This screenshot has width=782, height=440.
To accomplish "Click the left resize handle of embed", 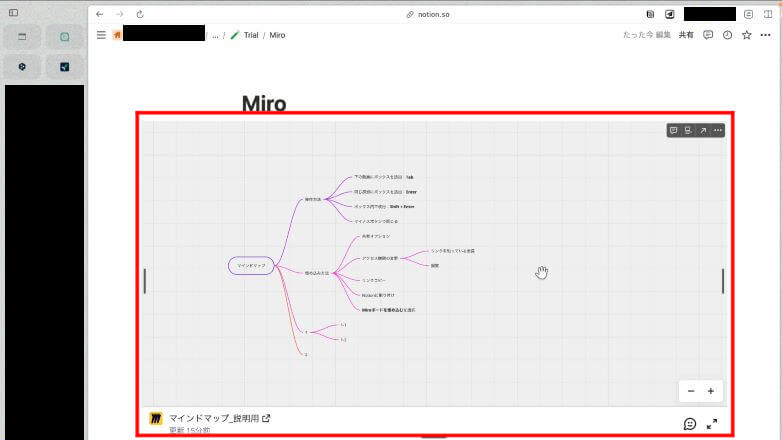I will pos(145,281).
